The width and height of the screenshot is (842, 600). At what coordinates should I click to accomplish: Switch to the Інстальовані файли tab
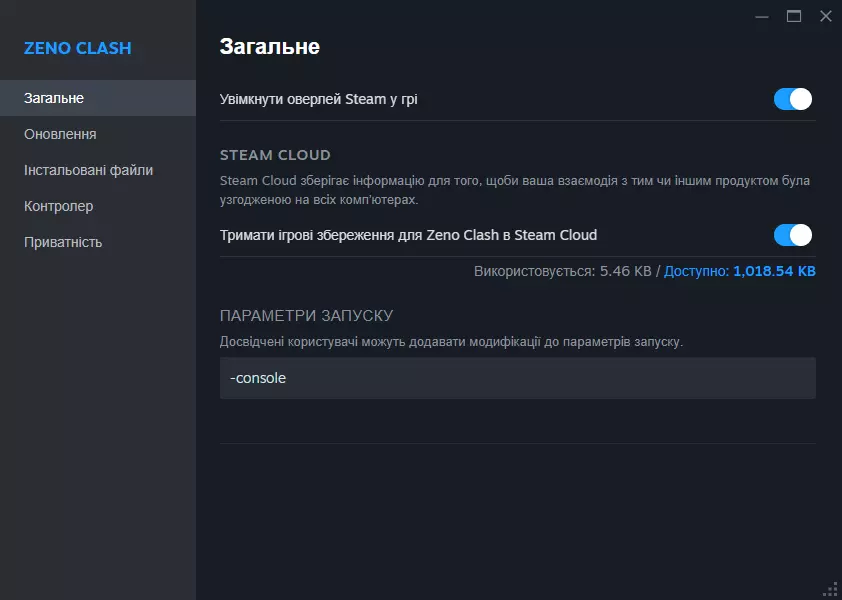tap(88, 170)
